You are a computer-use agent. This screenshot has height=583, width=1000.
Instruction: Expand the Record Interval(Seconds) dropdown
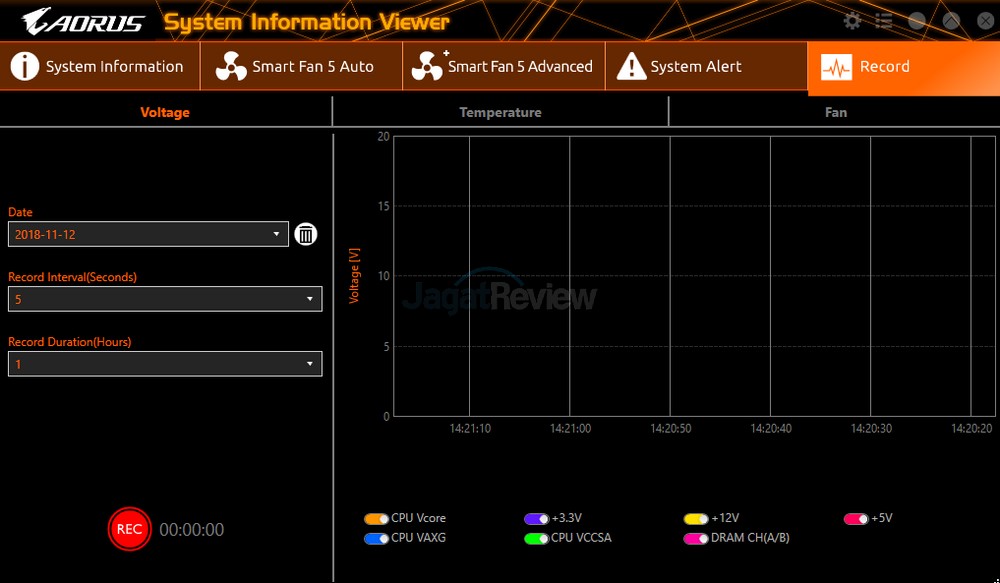click(165, 299)
